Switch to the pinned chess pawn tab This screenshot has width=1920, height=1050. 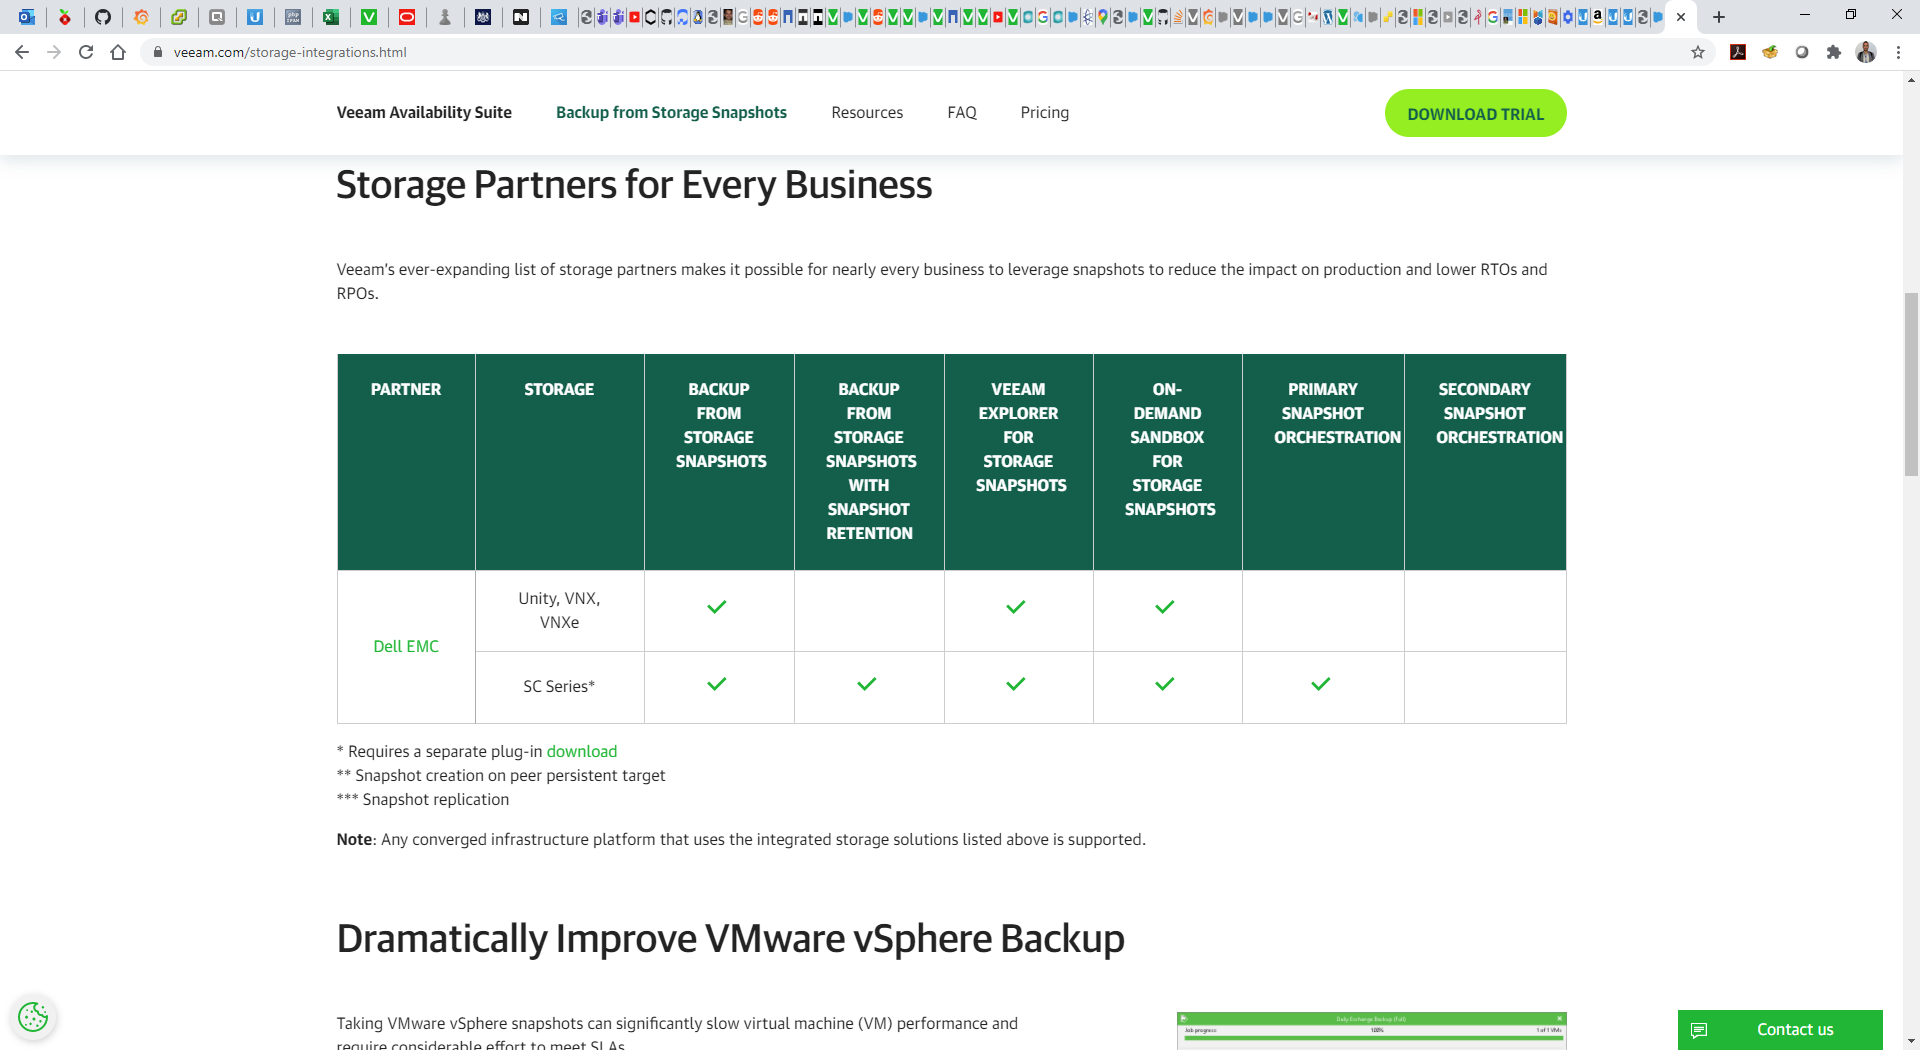[445, 17]
